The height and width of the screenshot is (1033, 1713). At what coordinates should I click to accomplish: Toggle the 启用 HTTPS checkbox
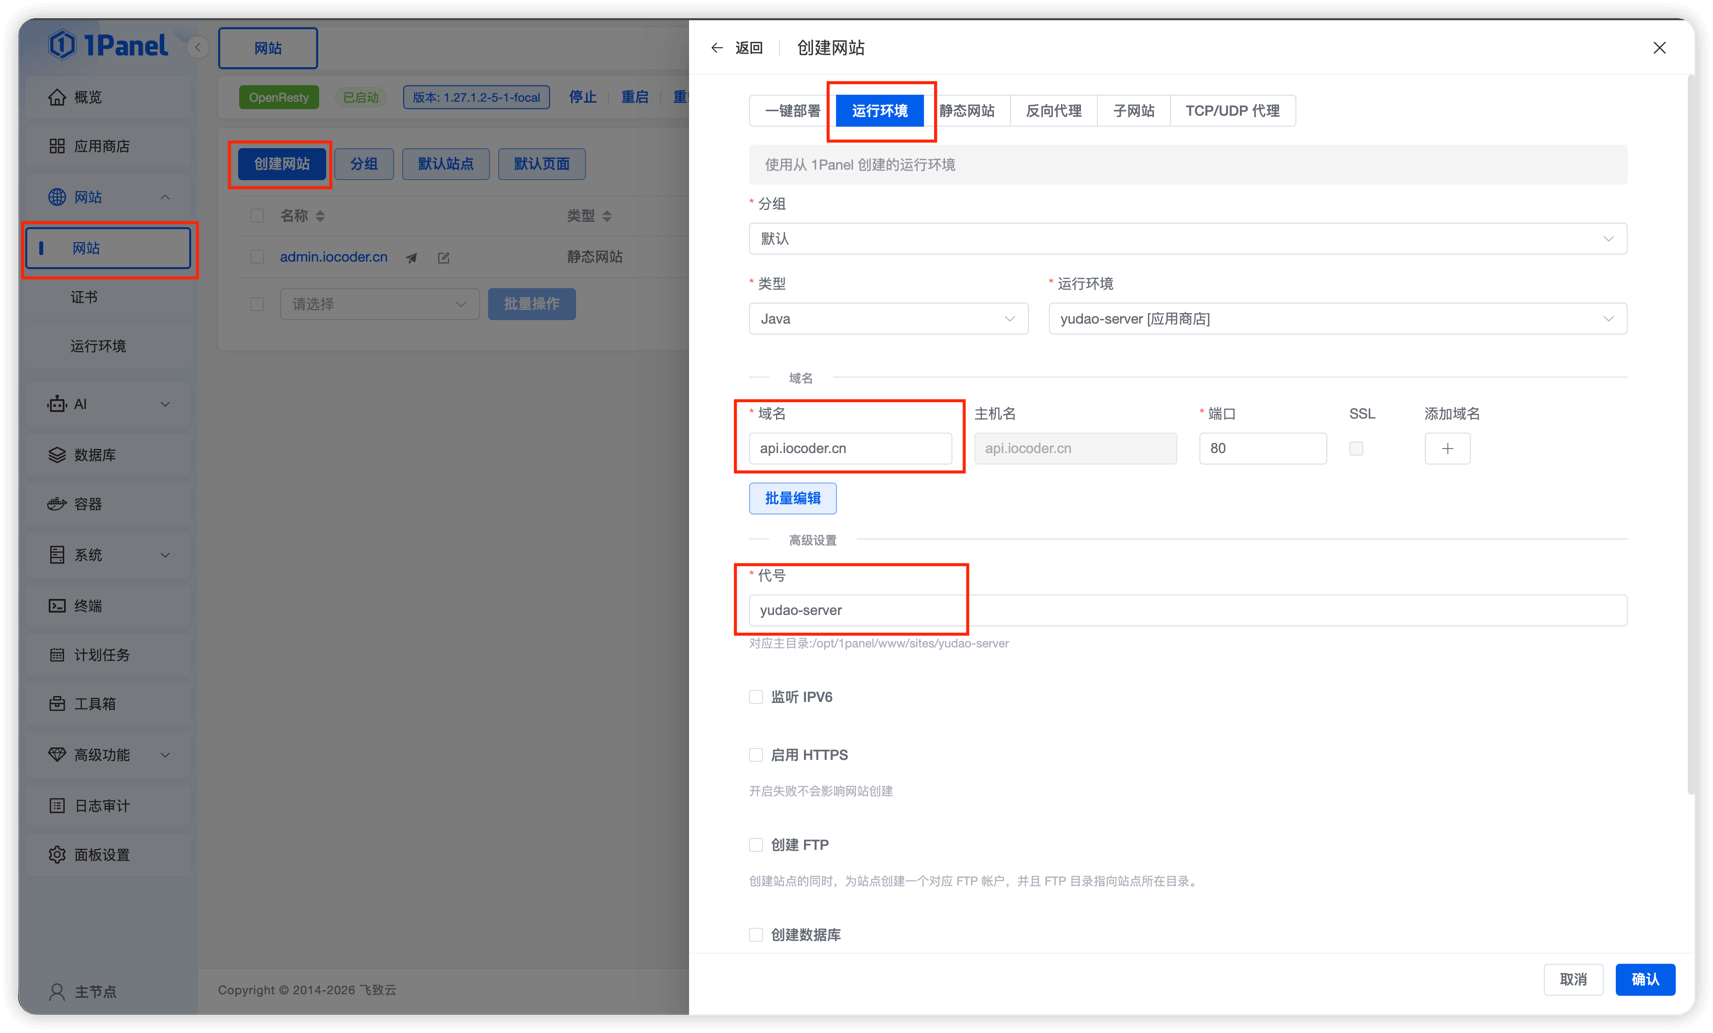(756, 755)
